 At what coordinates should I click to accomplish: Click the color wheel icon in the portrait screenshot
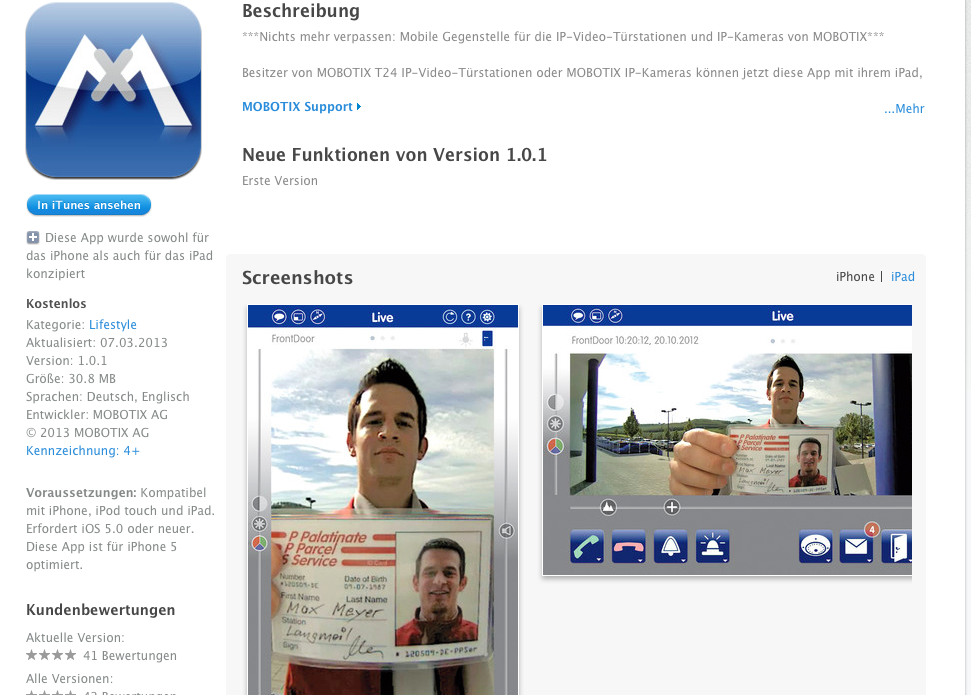tap(259, 544)
